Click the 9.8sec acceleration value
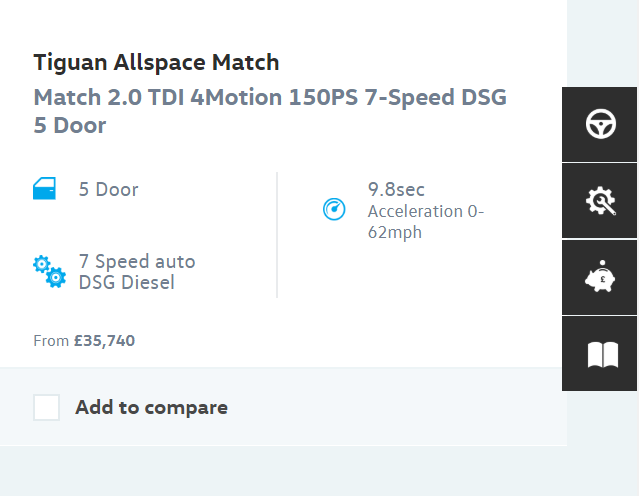The width and height of the screenshot is (639, 496). coord(398,190)
